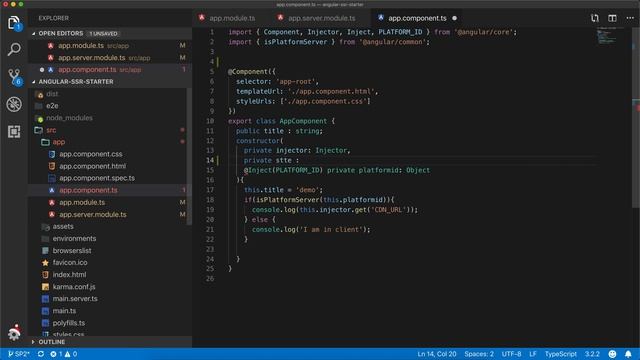Click the Angular icon of app.server.module.ts tab
This screenshot has width=640, height=360.
point(280,18)
